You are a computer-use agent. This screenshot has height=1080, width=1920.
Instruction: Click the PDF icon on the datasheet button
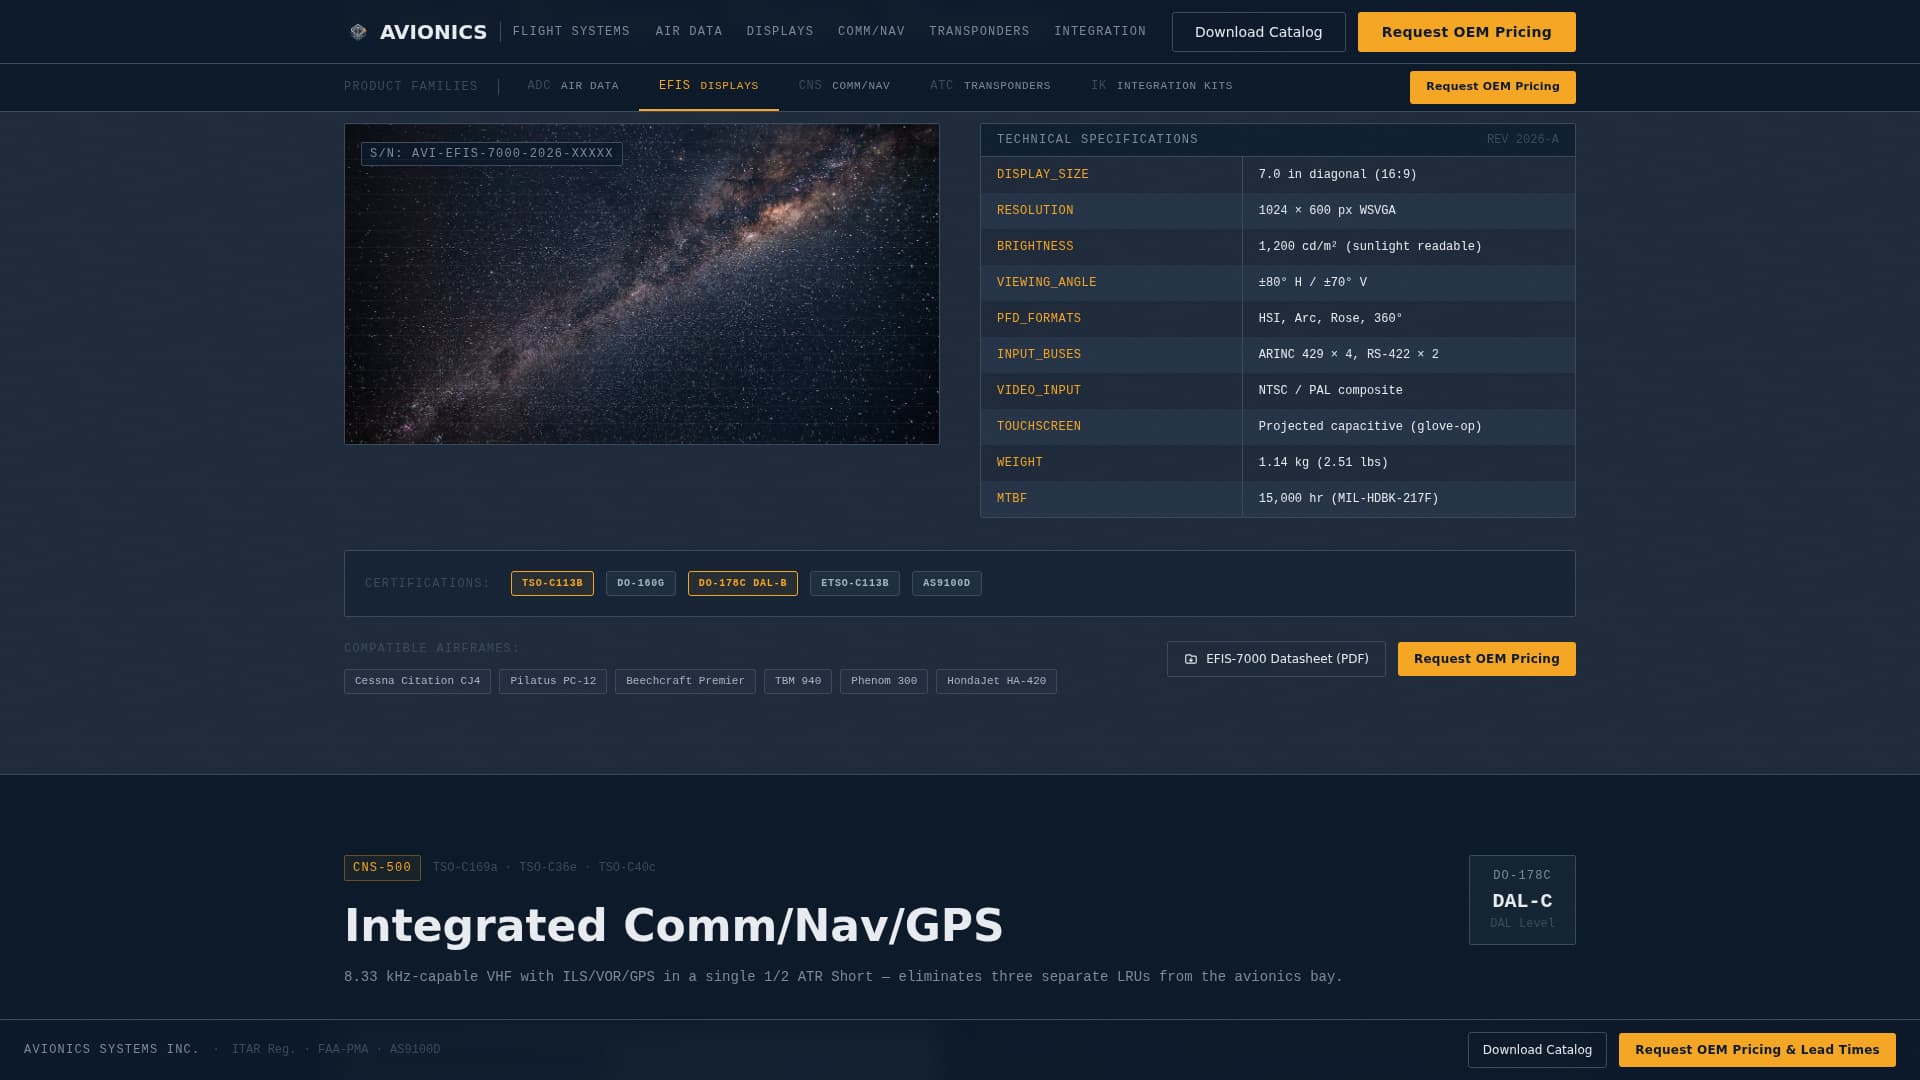1191,659
